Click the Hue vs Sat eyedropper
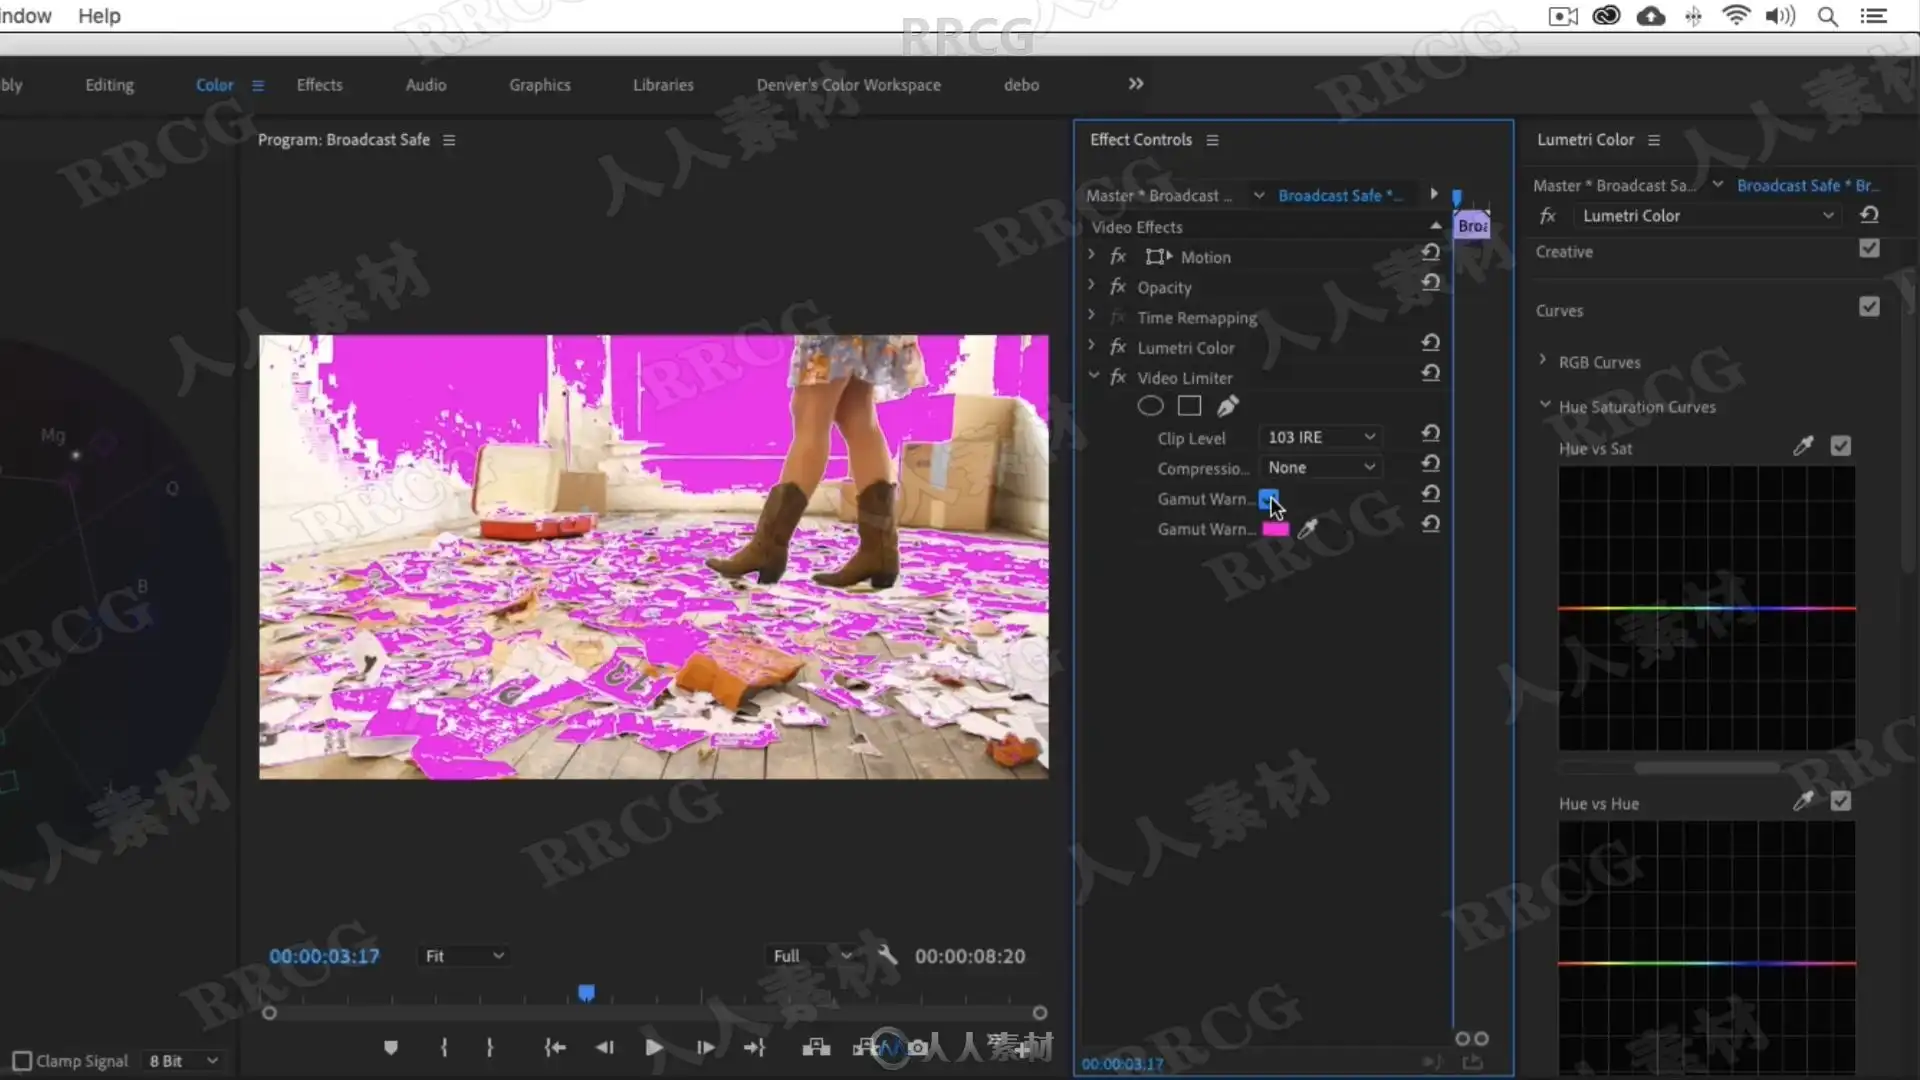 tap(1803, 446)
